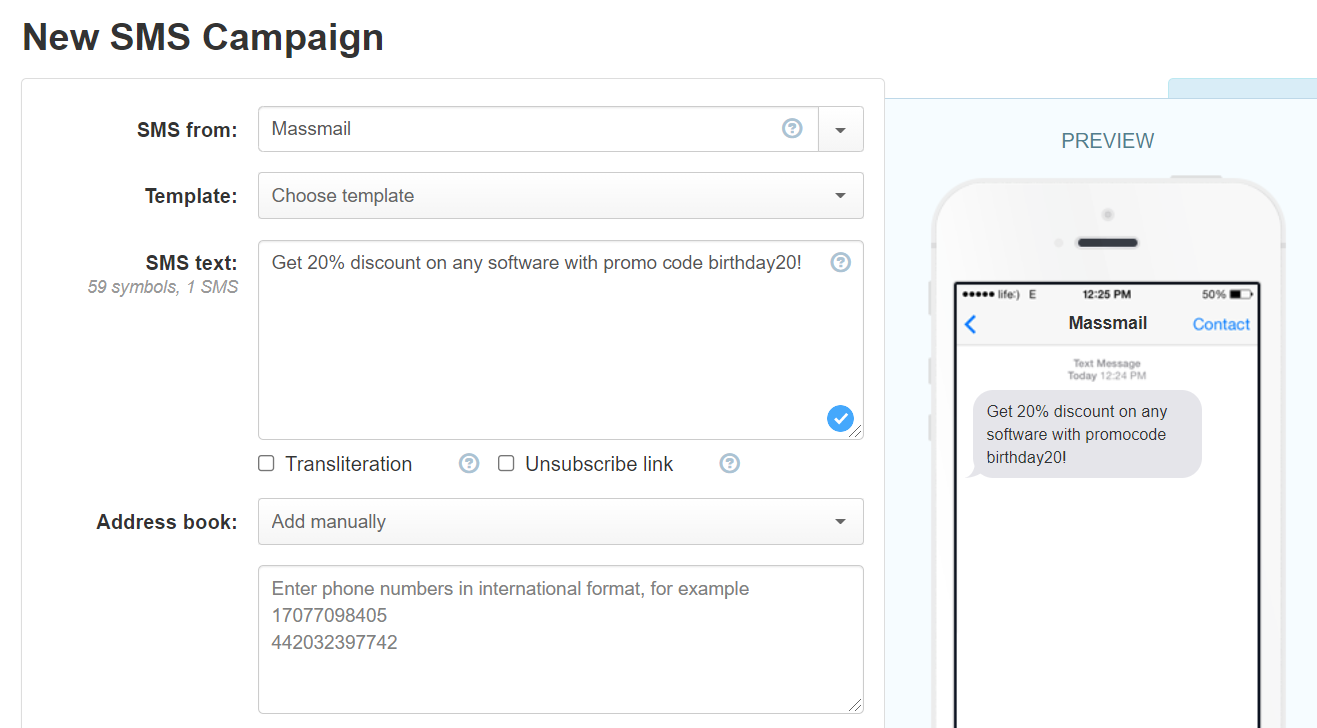Image resolution: width=1317 pixels, height=728 pixels.
Task: Select the PREVIEW tab heading
Action: coord(1106,141)
